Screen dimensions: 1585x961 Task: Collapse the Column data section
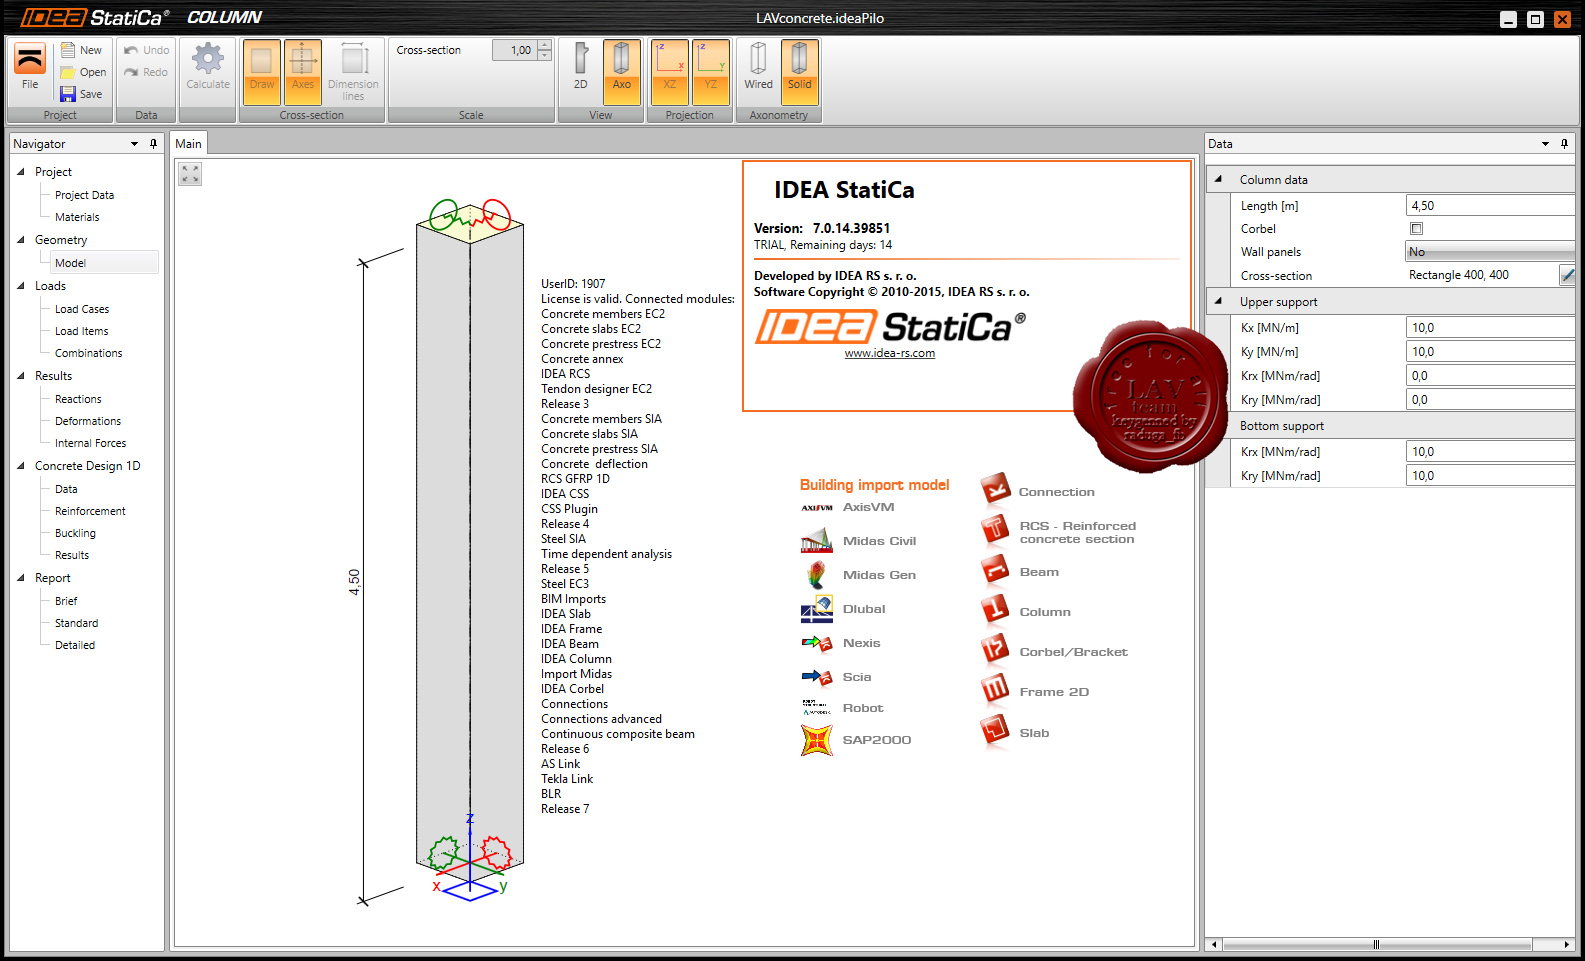pyautogui.click(x=1218, y=179)
